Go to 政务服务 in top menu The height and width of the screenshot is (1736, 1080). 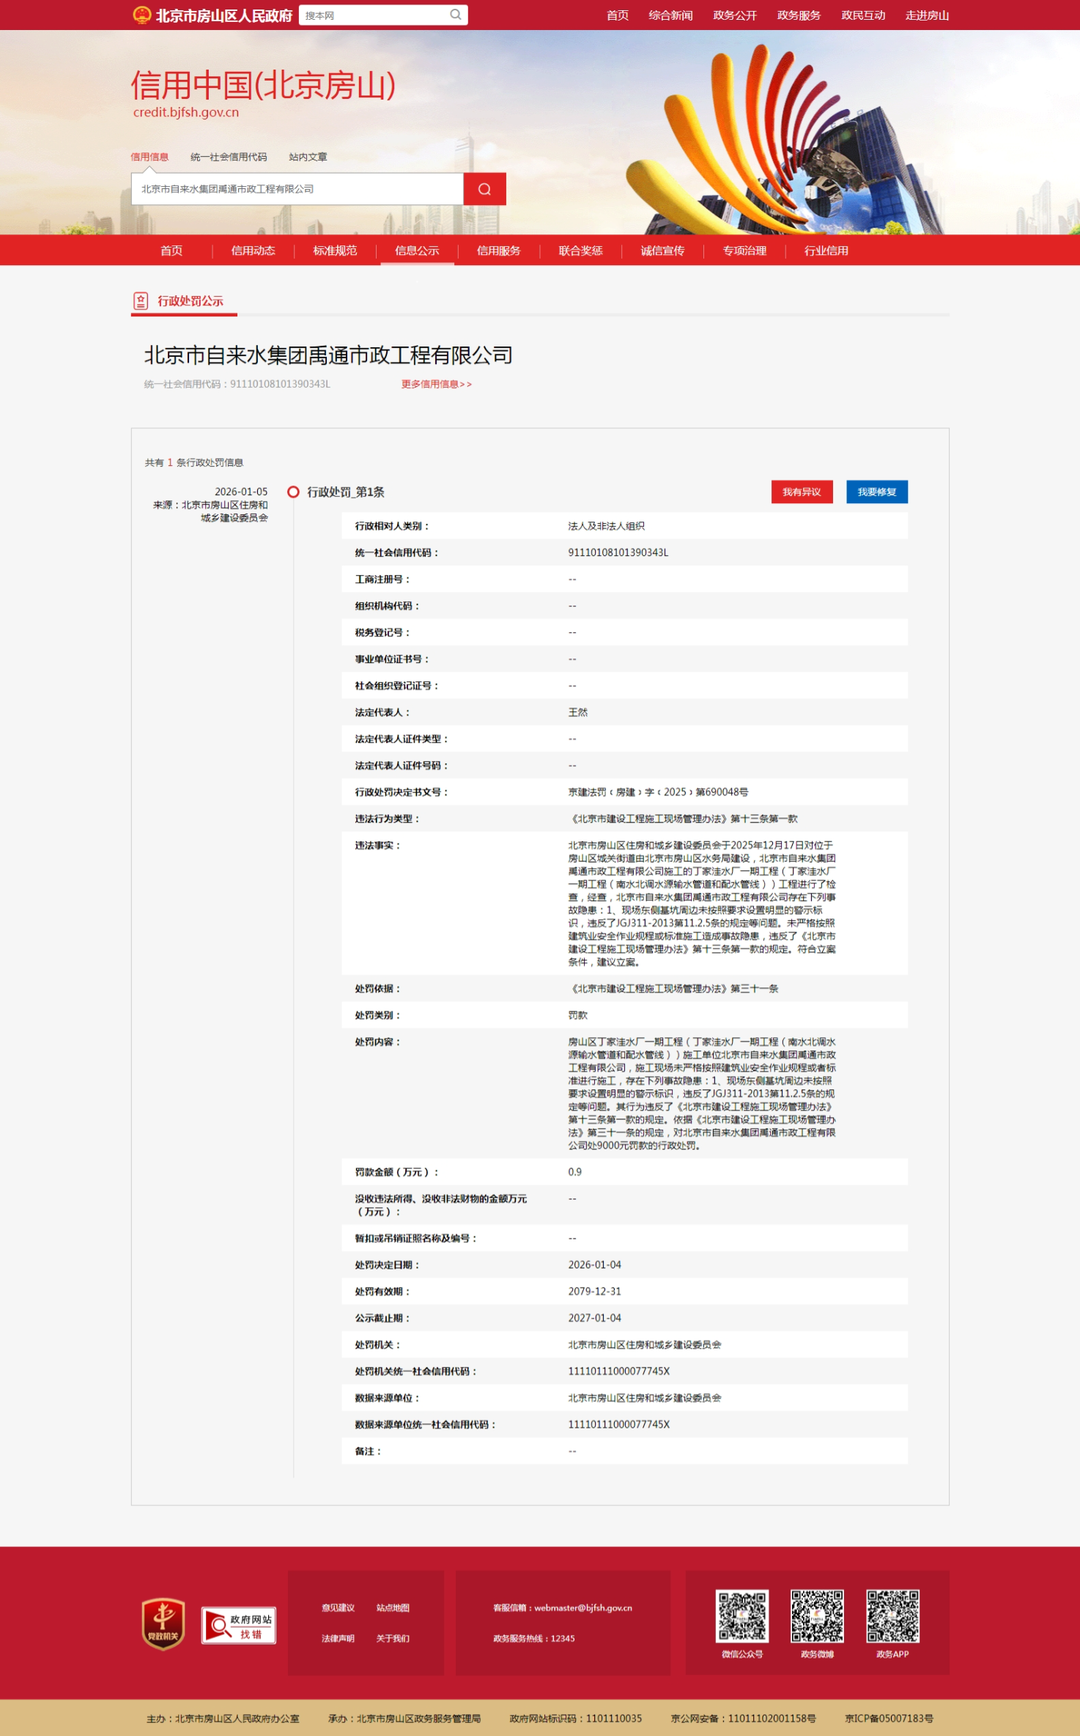click(798, 15)
